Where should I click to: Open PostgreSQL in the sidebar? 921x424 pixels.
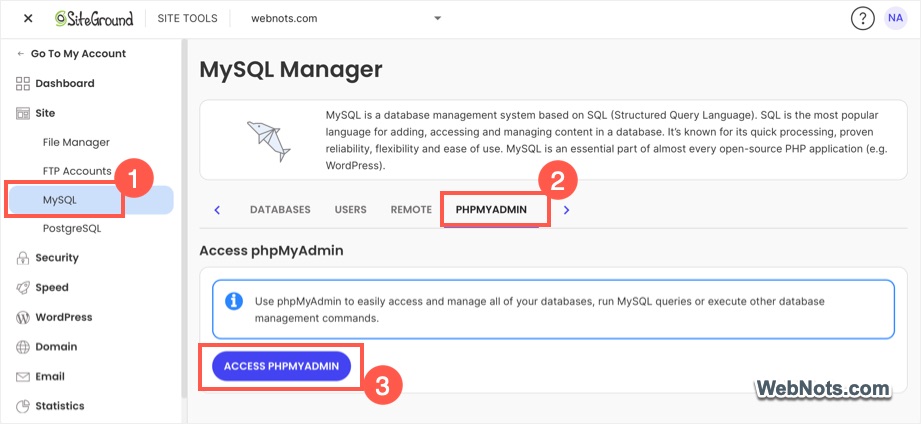click(72, 228)
